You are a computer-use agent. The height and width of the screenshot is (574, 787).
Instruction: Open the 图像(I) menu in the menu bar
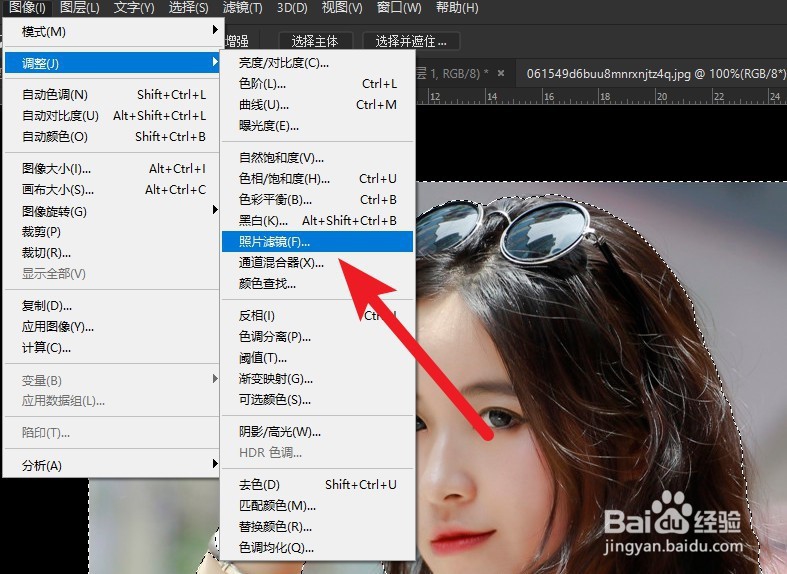pyautogui.click(x=27, y=8)
